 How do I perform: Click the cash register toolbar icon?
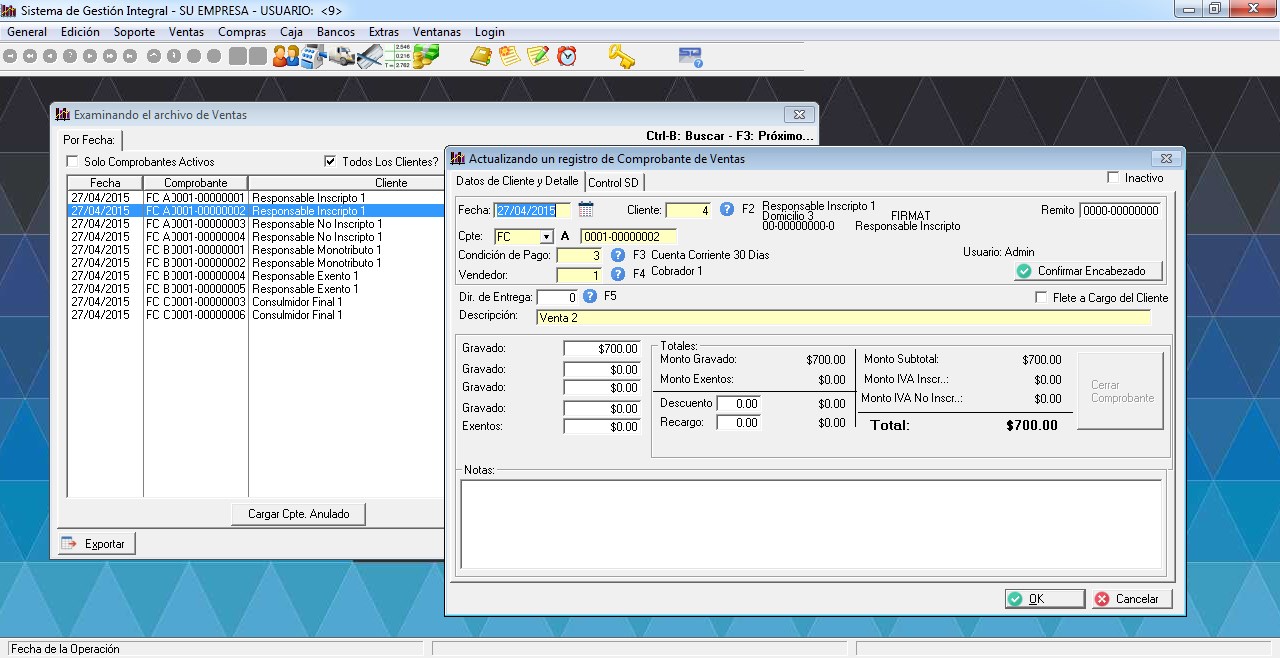coord(314,57)
